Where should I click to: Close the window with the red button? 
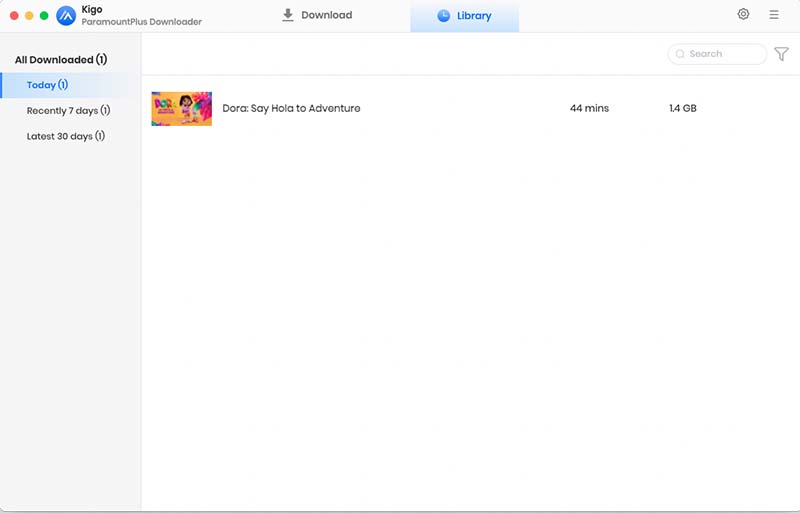[x=14, y=16]
